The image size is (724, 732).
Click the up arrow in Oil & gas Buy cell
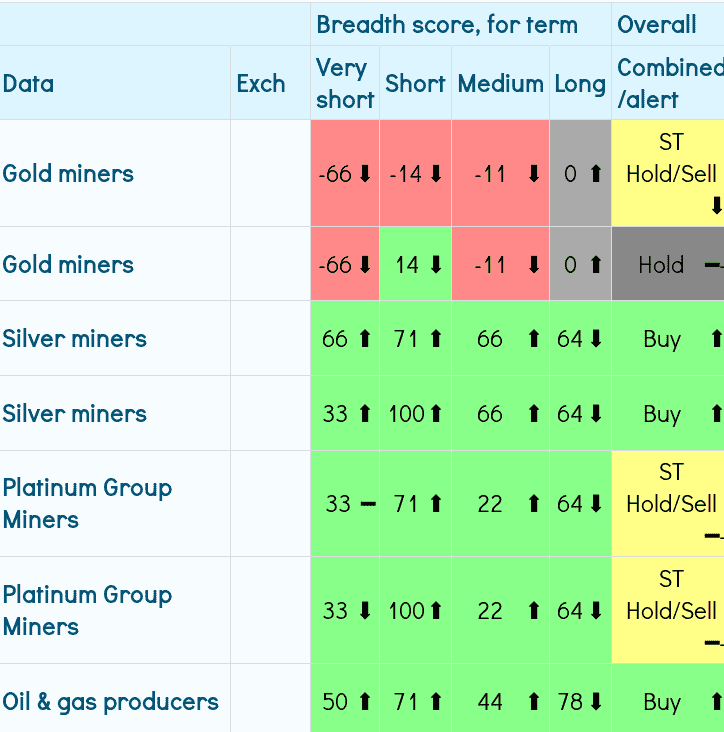[x=716, y=702]
